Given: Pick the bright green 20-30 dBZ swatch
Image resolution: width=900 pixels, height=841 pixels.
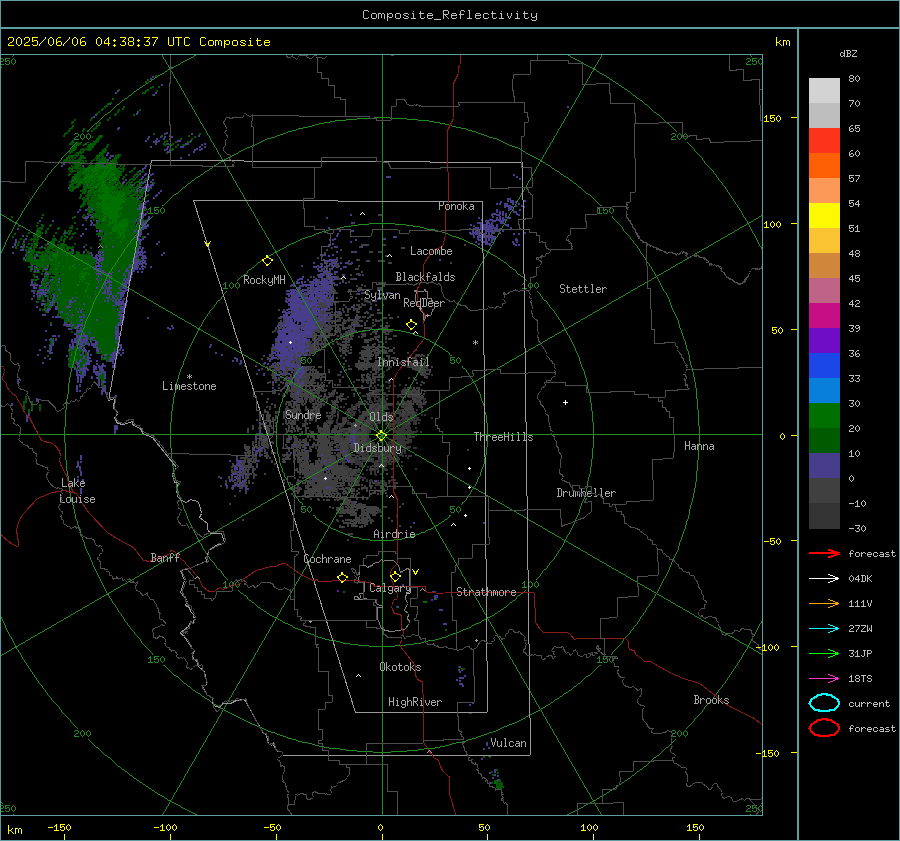Looking at the screenshot, I should coord(824,416).
